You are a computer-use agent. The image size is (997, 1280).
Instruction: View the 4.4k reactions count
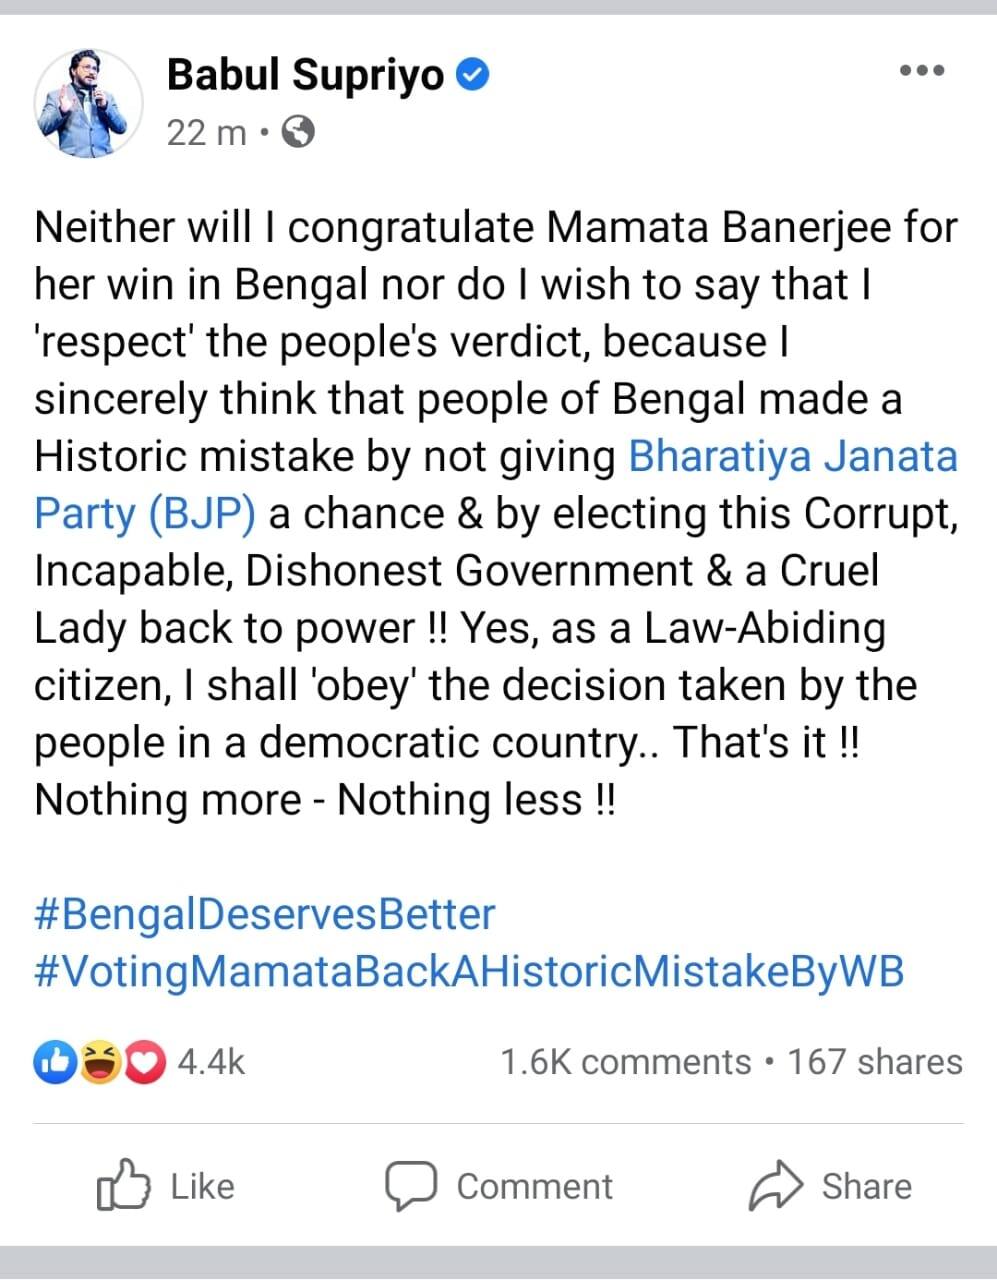[x=211, y=1062]
